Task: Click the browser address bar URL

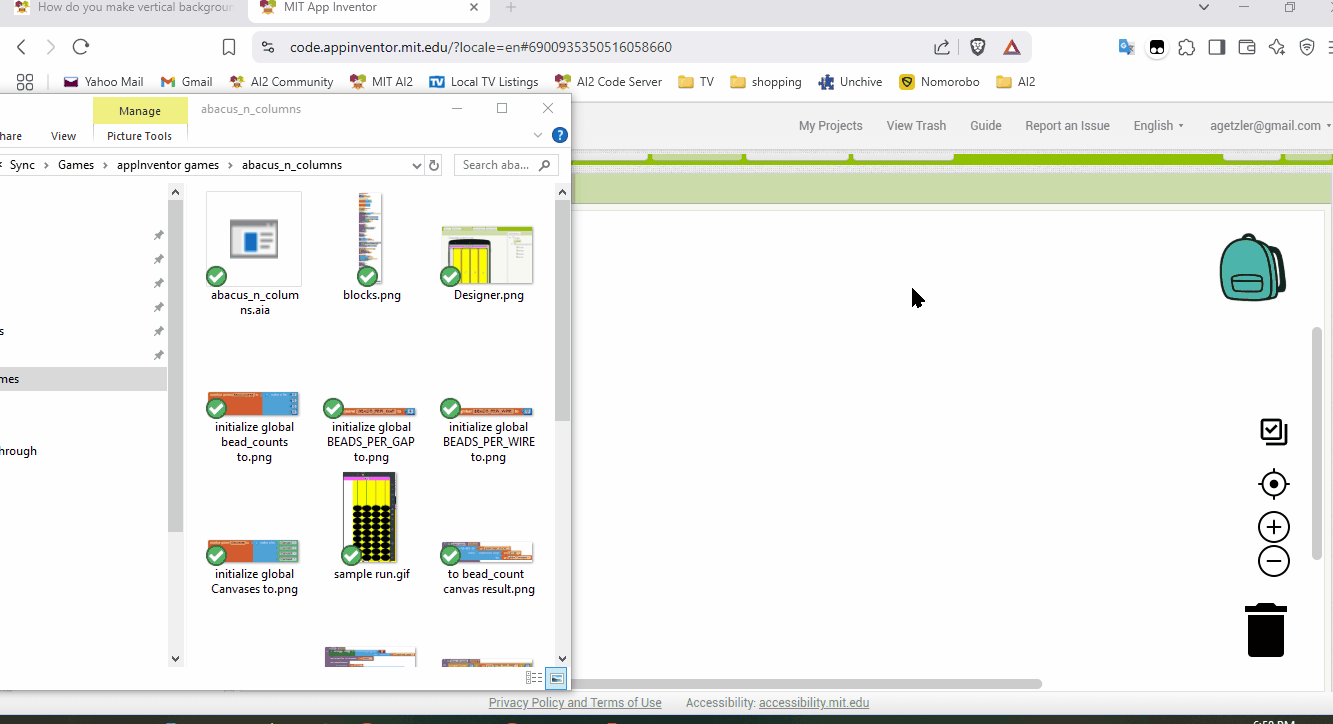Action: (481, 47)
